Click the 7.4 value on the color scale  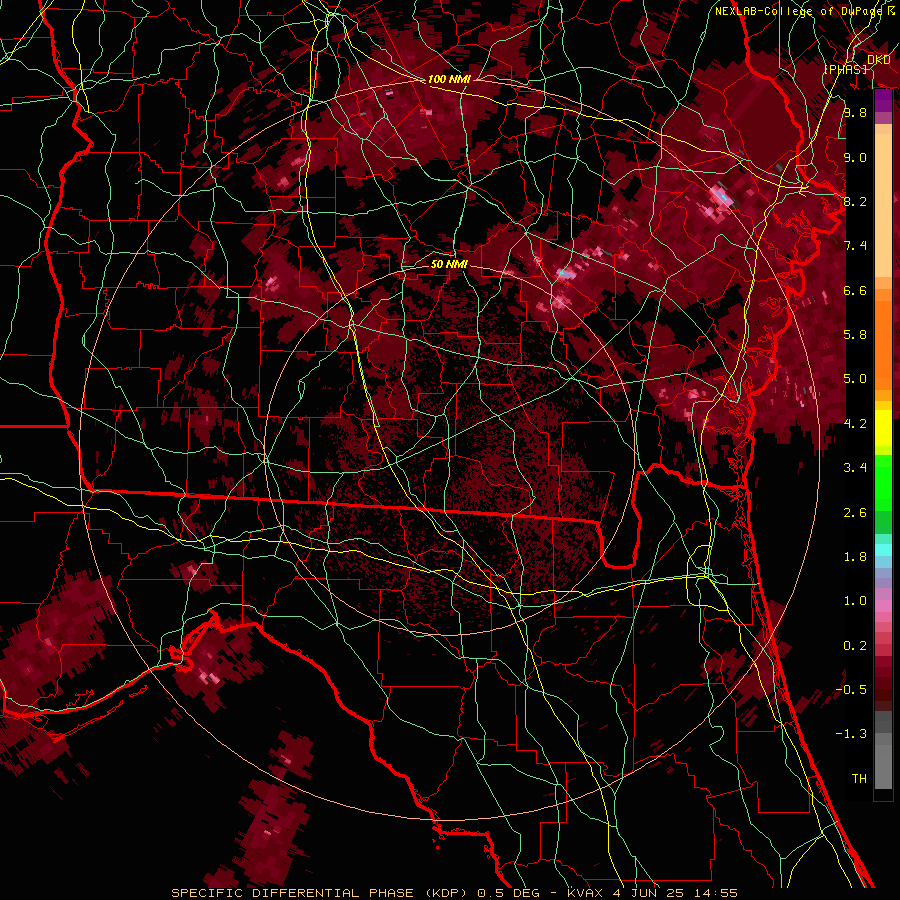click(855, 246)
